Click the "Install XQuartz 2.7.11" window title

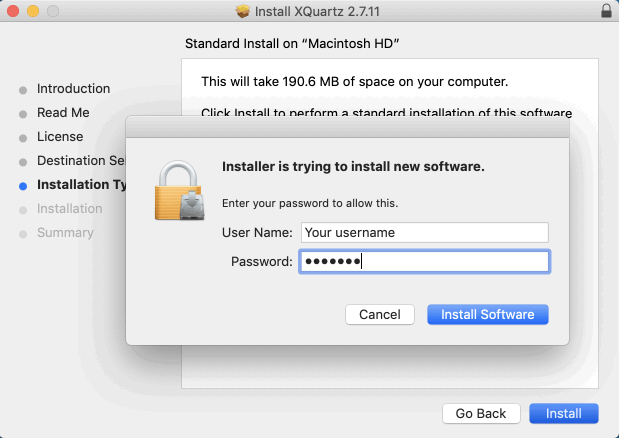tap(317, 11)
